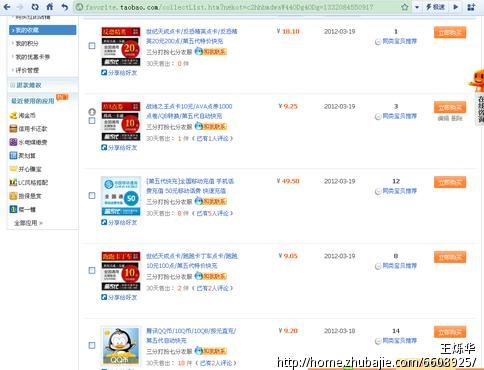This screenshot has width=484, height=370.
Task: Click the go/play arrow beside the address bar
Action: 456,7
